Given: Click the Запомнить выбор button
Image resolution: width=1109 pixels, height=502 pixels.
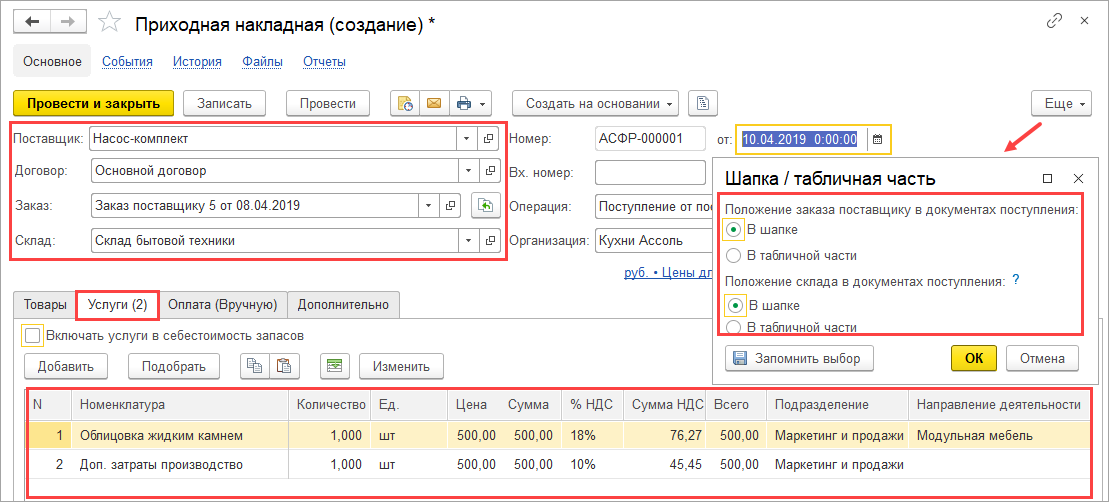Looking at the screenshot, I should point(795,358).
